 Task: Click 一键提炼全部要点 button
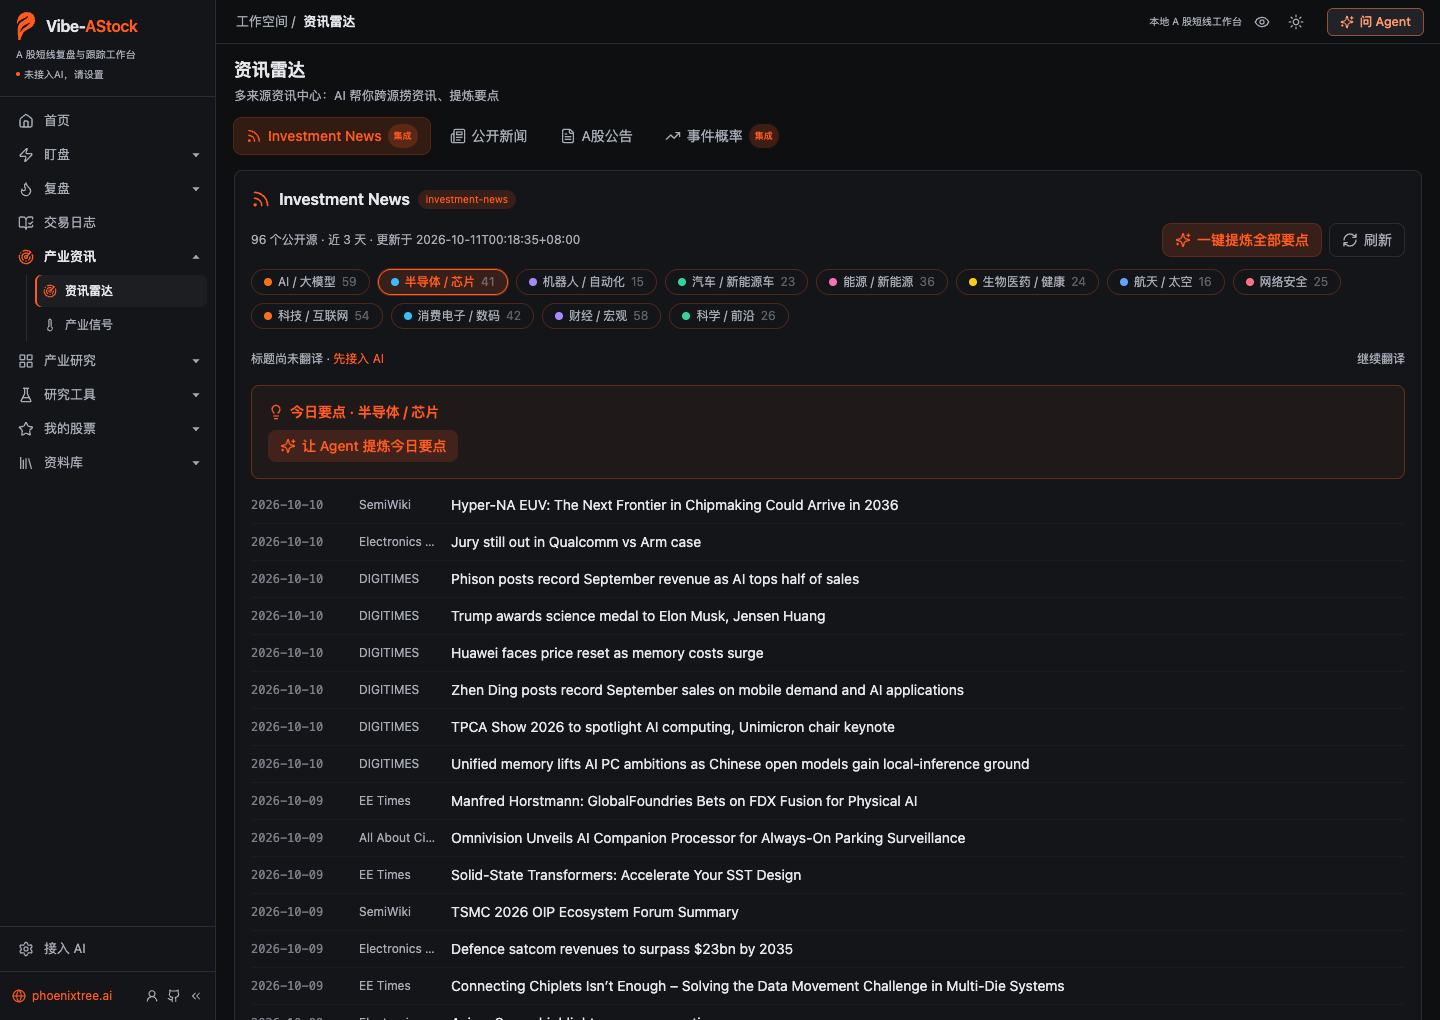pyautogui.click(x=1242, y=240)
